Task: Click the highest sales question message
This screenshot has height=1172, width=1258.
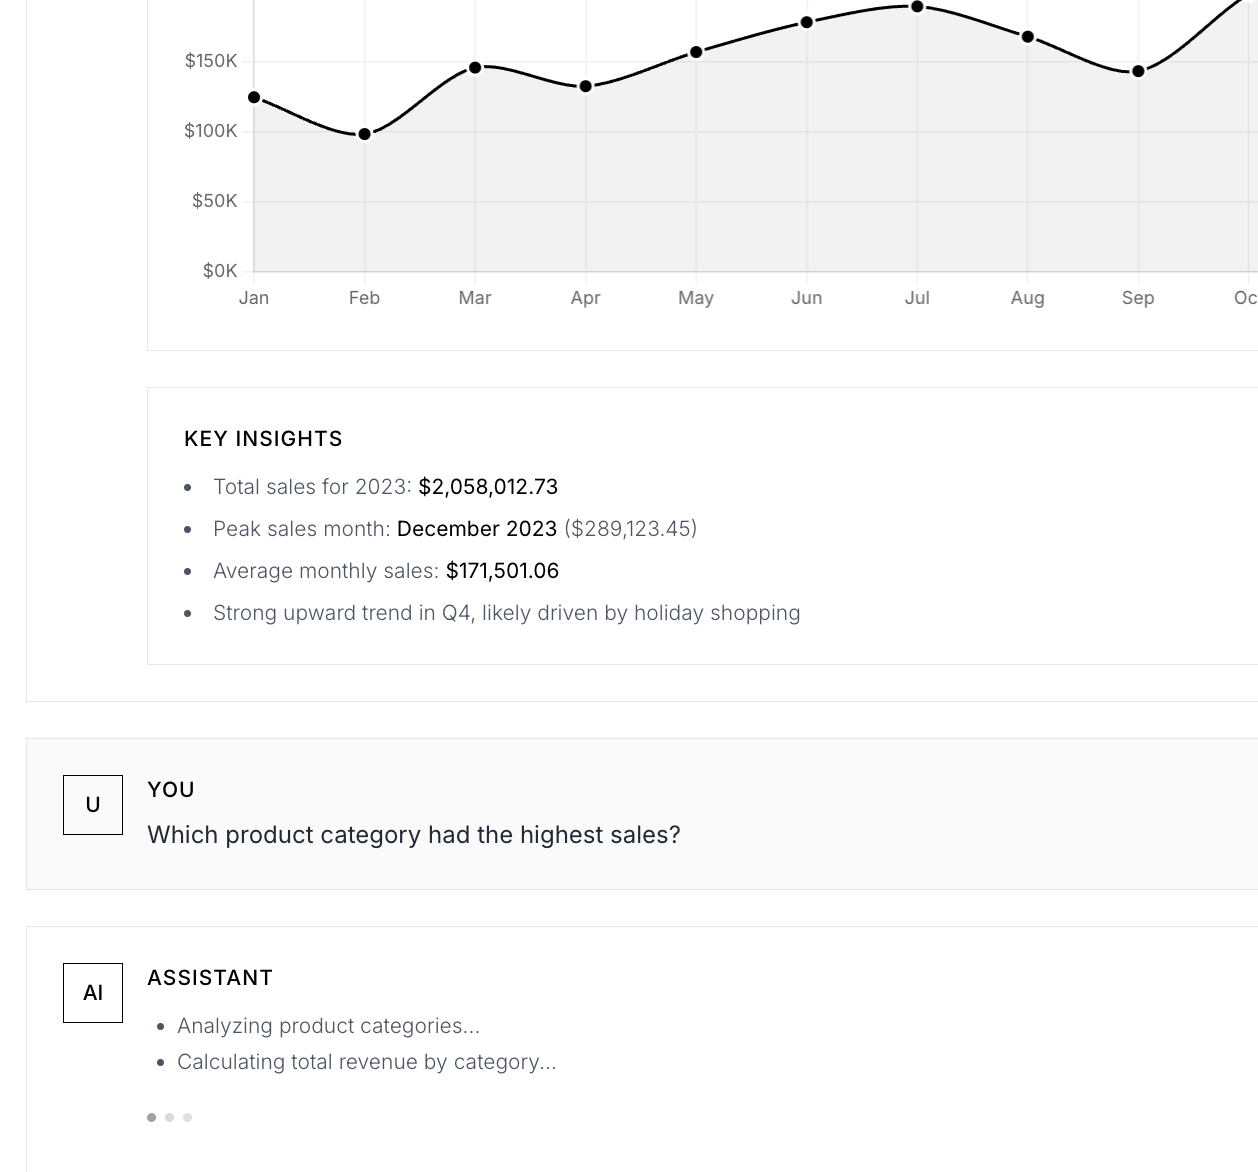Action: click(414, 835)
